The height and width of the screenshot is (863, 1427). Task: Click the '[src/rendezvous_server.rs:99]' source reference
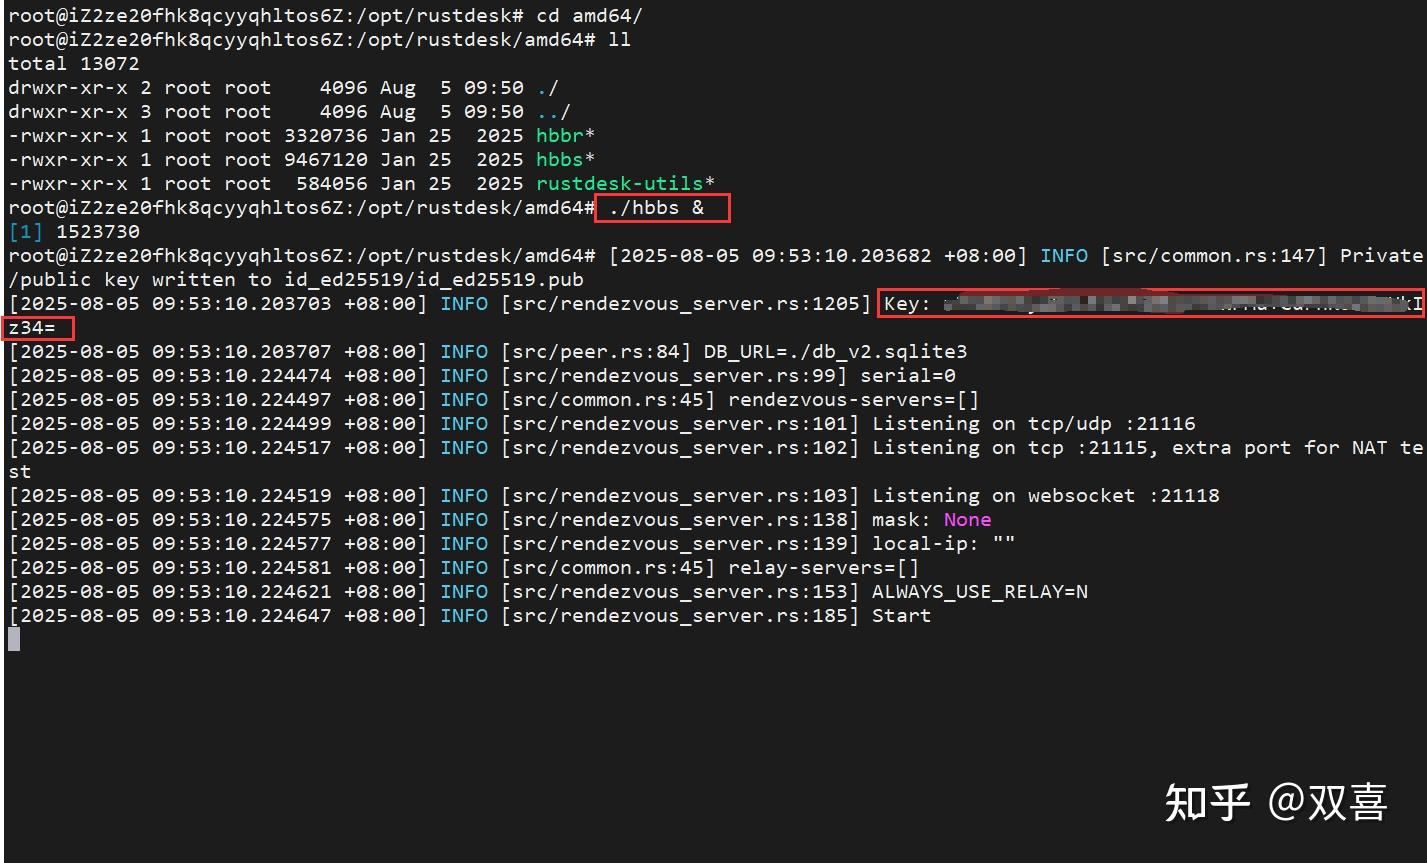(x=674, y=376)
